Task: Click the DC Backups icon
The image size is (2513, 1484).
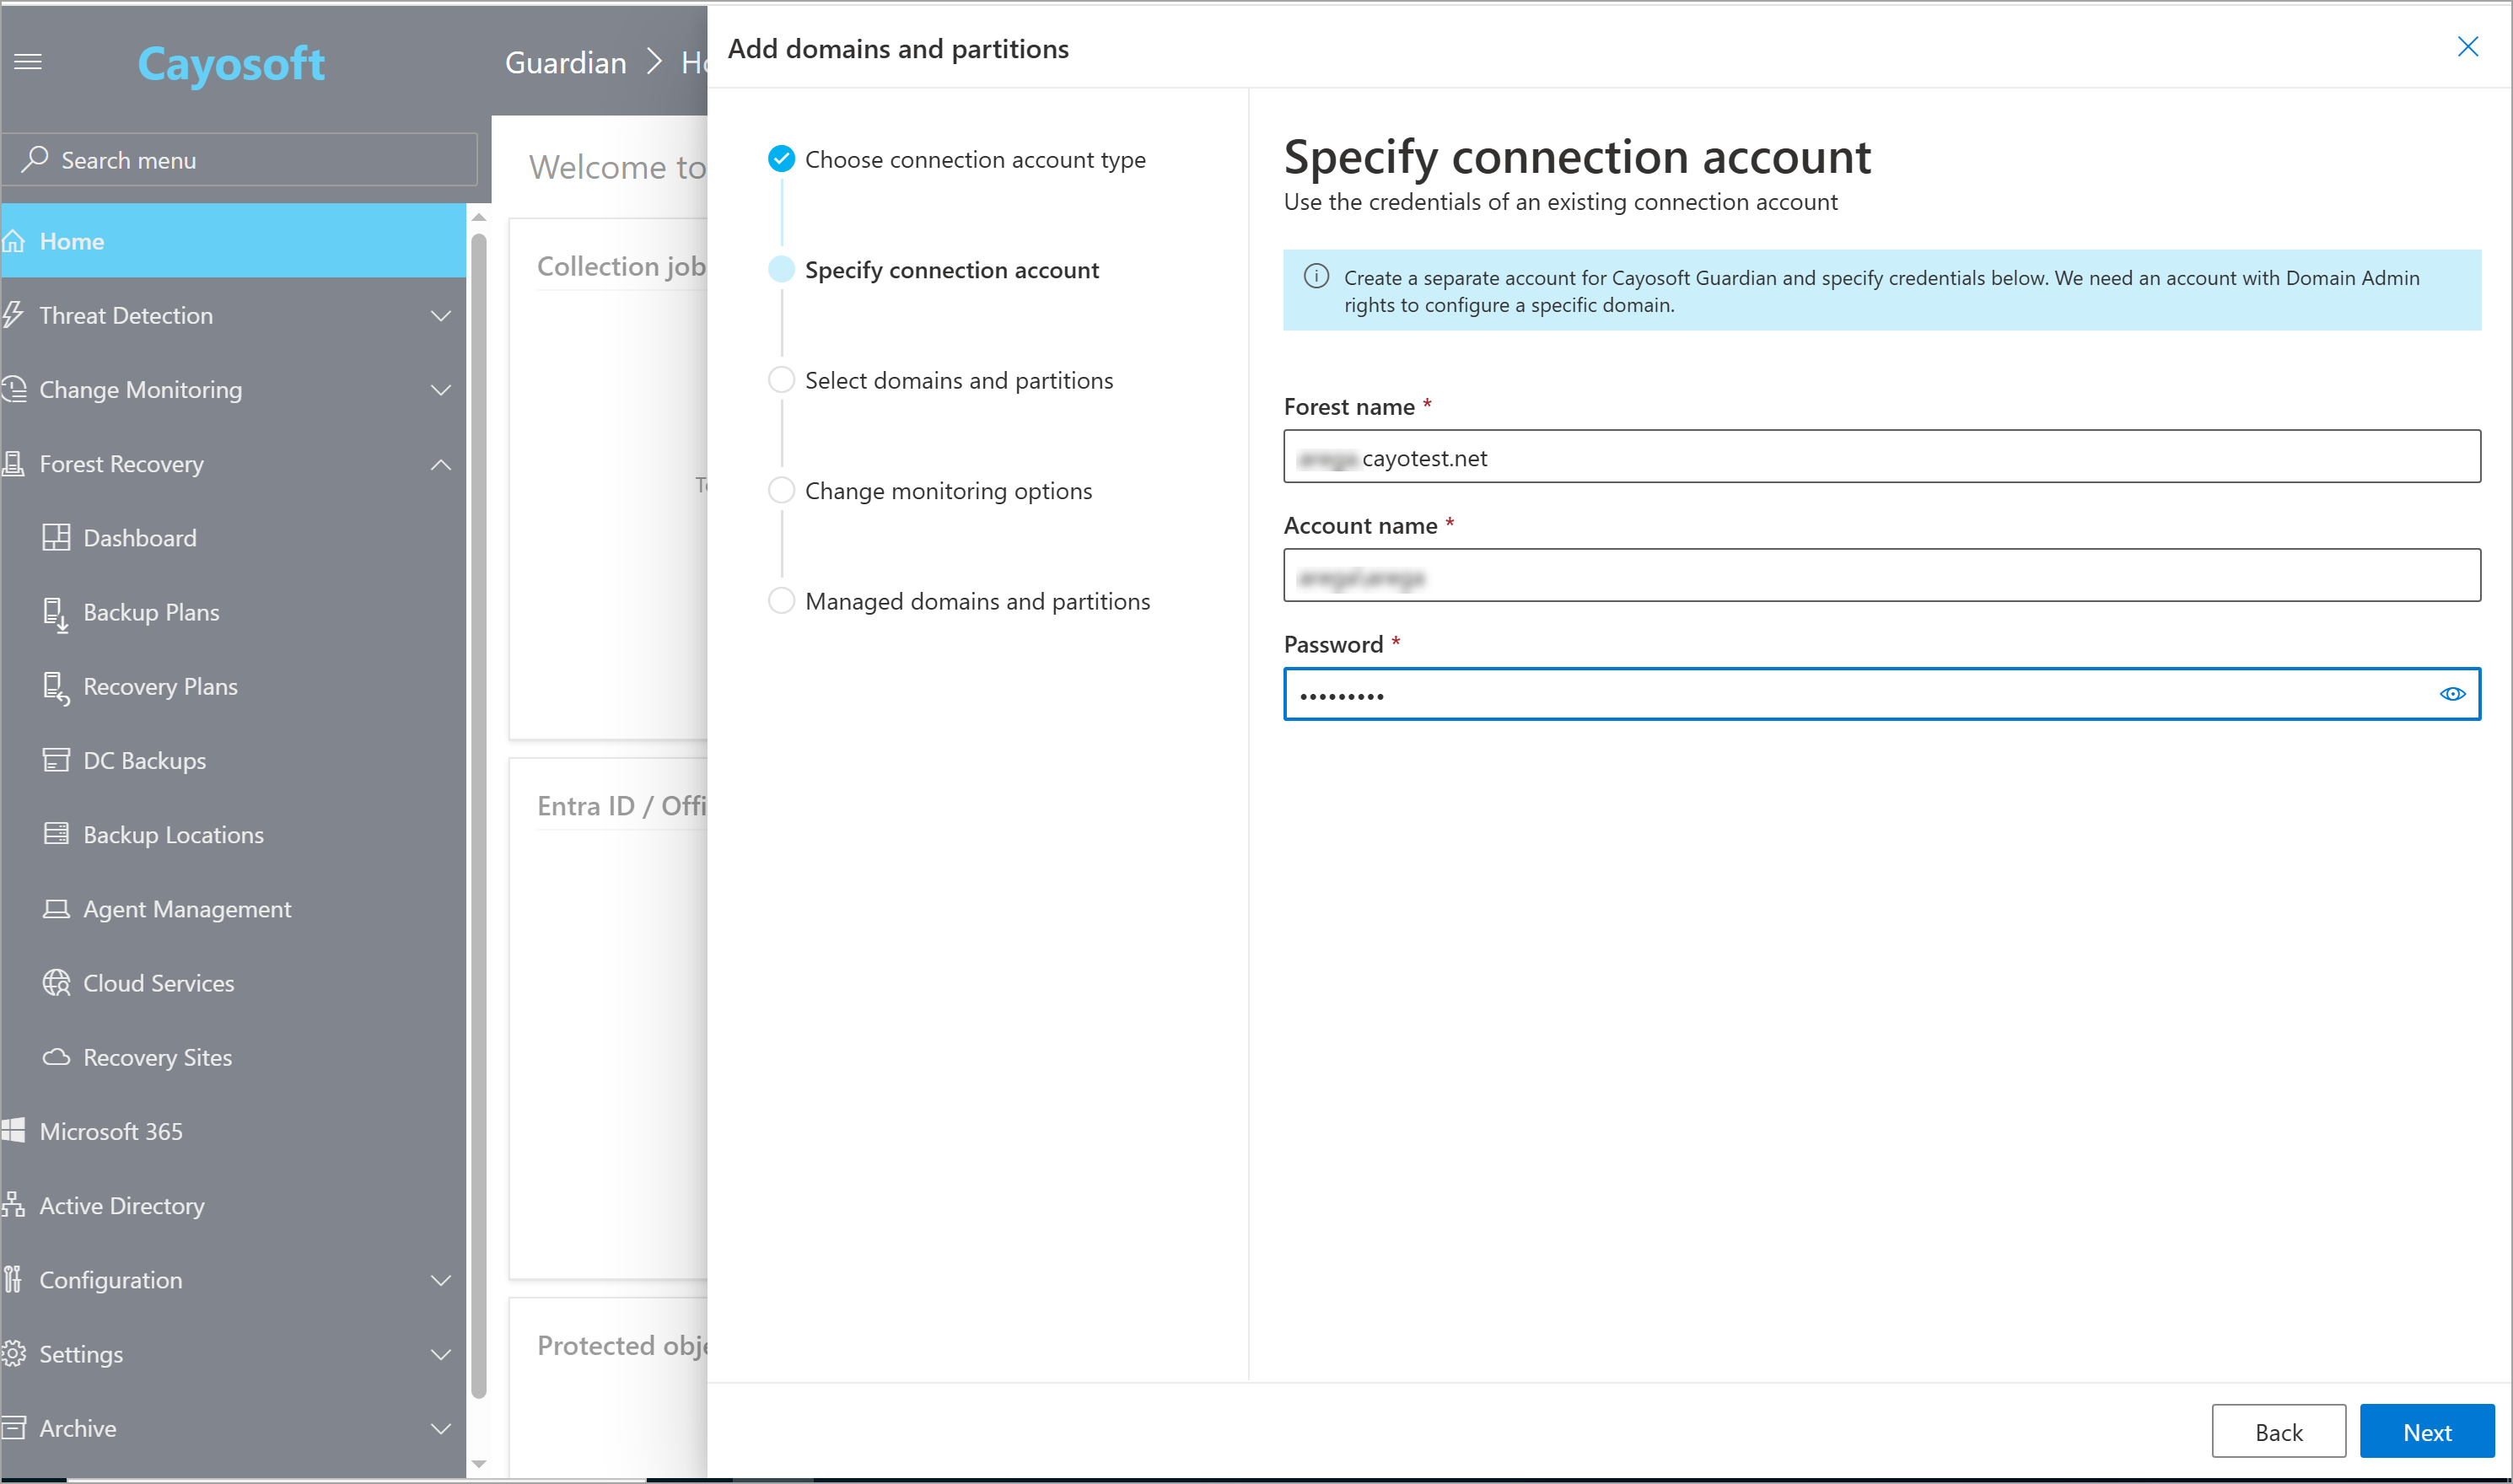Action: point(56,761)
